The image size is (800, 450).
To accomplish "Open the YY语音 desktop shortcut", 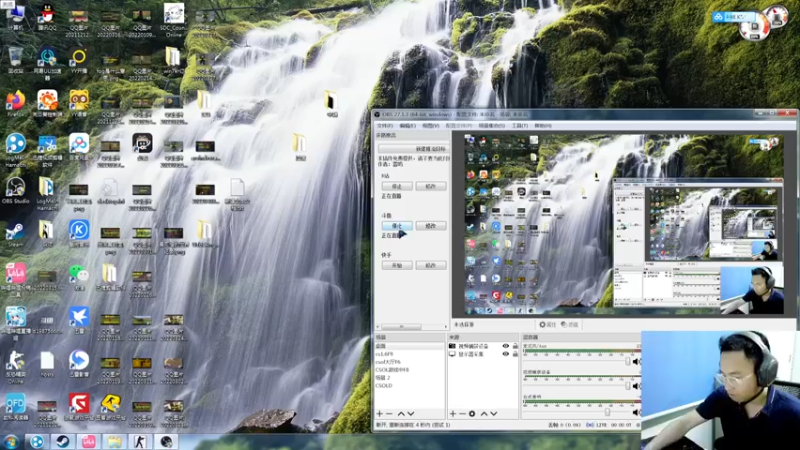I will pyautogui.click(x=79, y=104).
